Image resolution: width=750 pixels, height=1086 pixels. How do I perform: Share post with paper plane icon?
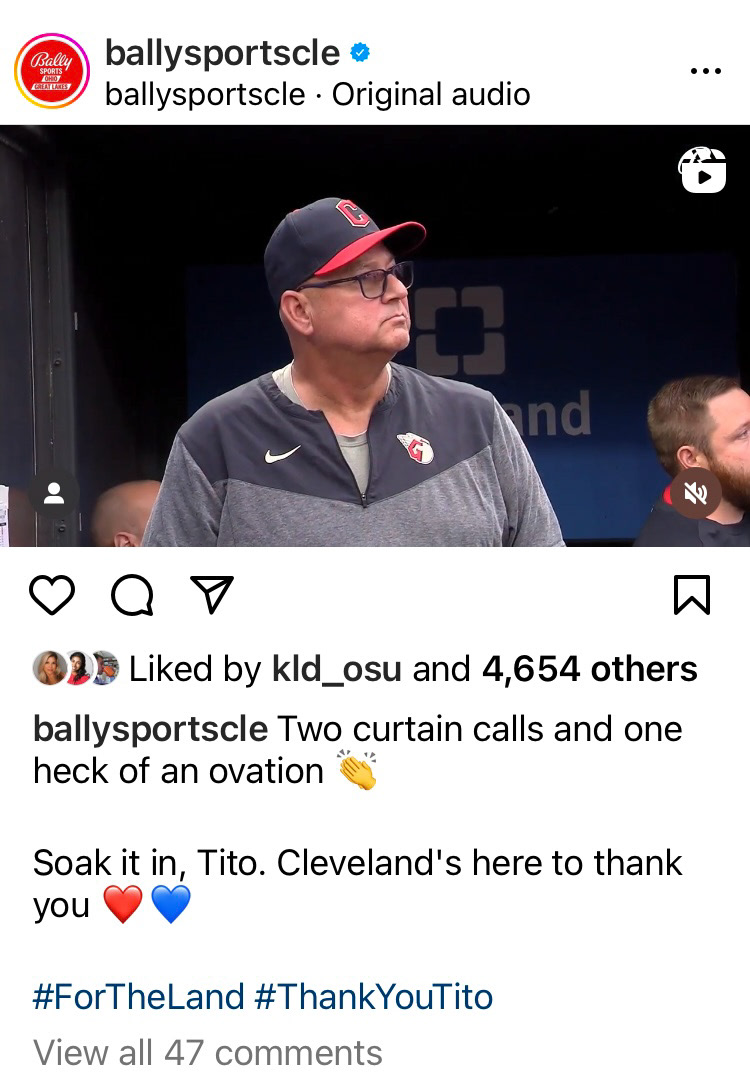[x=212, y=594]
